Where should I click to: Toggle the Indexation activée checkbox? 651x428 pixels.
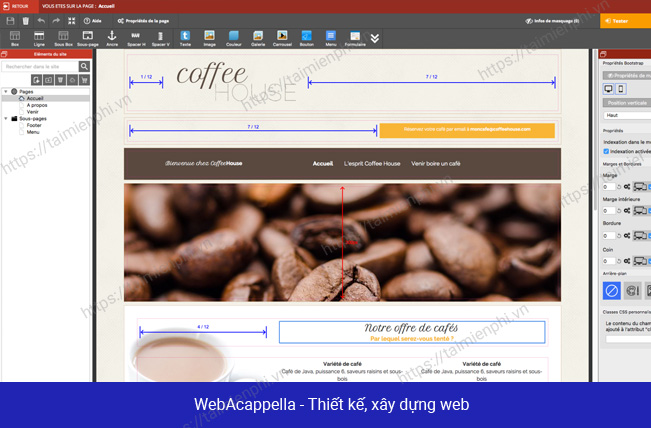pyautogui.click(x=606, y=152)
